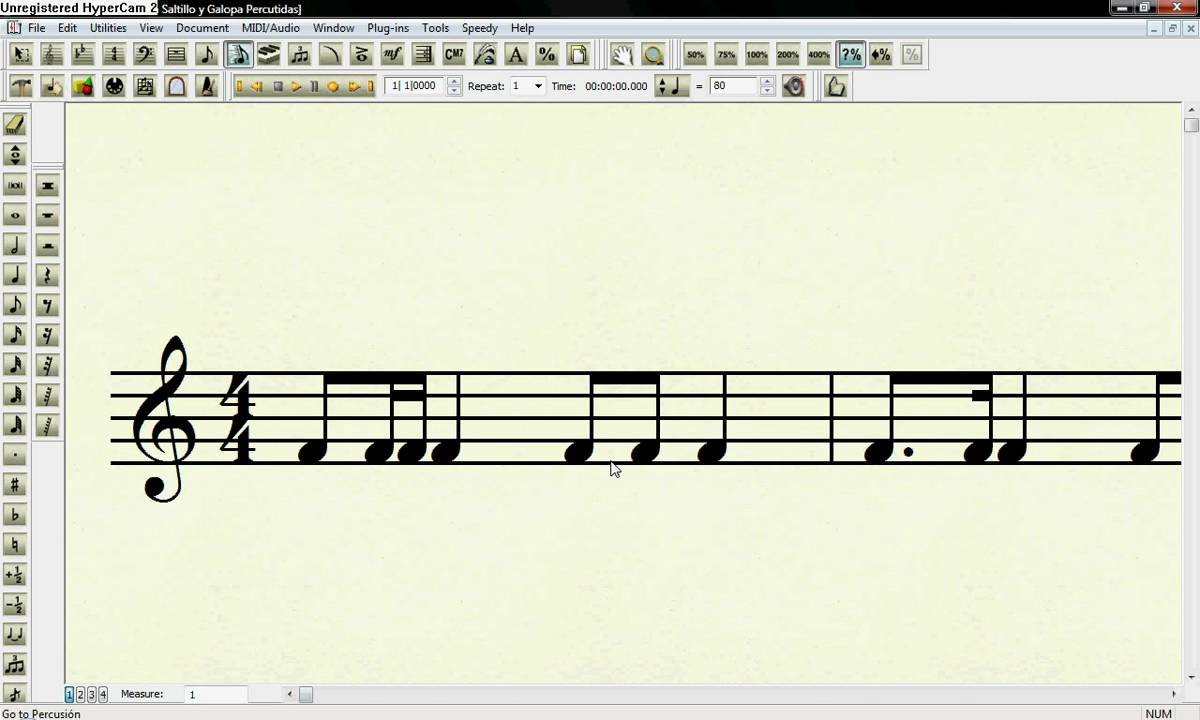Select the Mirror tool
Image resolution: width=1200 pixels, height=720 pixels.
pos(145,86)
